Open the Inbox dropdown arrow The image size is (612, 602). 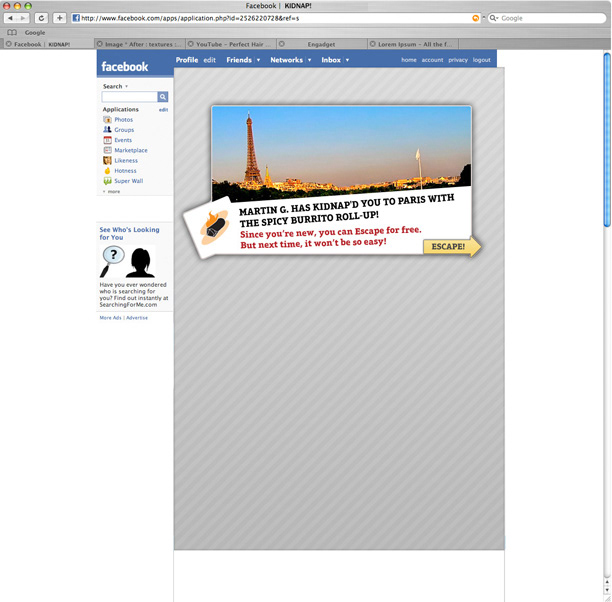click(x=347, y=60)
